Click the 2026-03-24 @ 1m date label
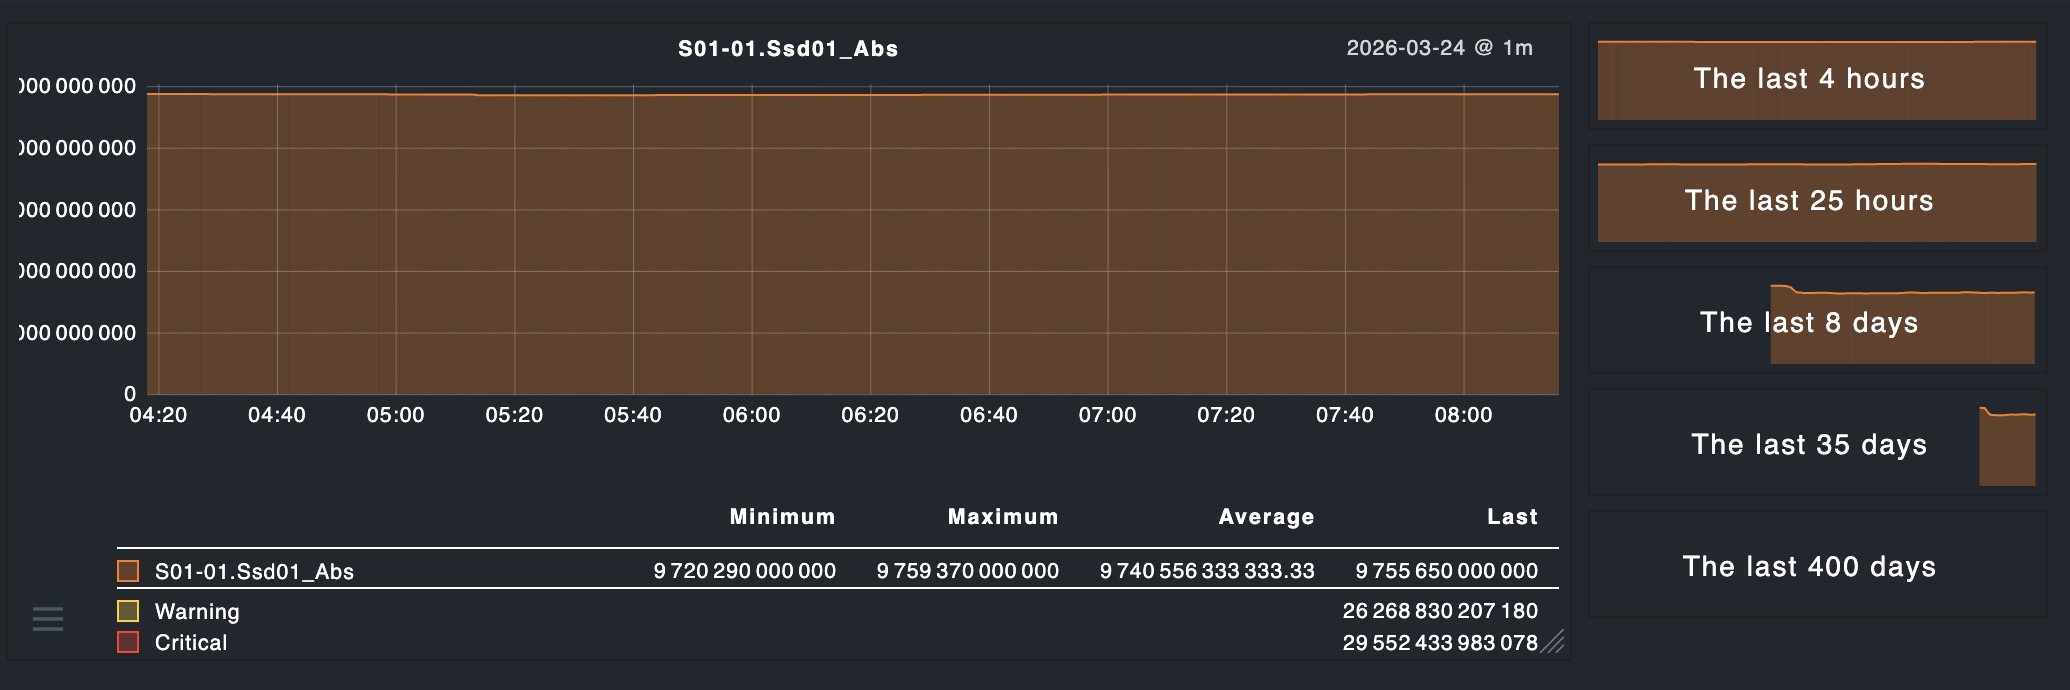The height and width of the screenshot is (690, 2070). tap(1439, 48)
